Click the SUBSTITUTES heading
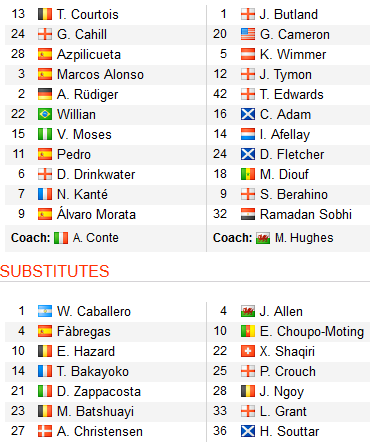This screenshot has height=443, width=370. coord(55,271)
